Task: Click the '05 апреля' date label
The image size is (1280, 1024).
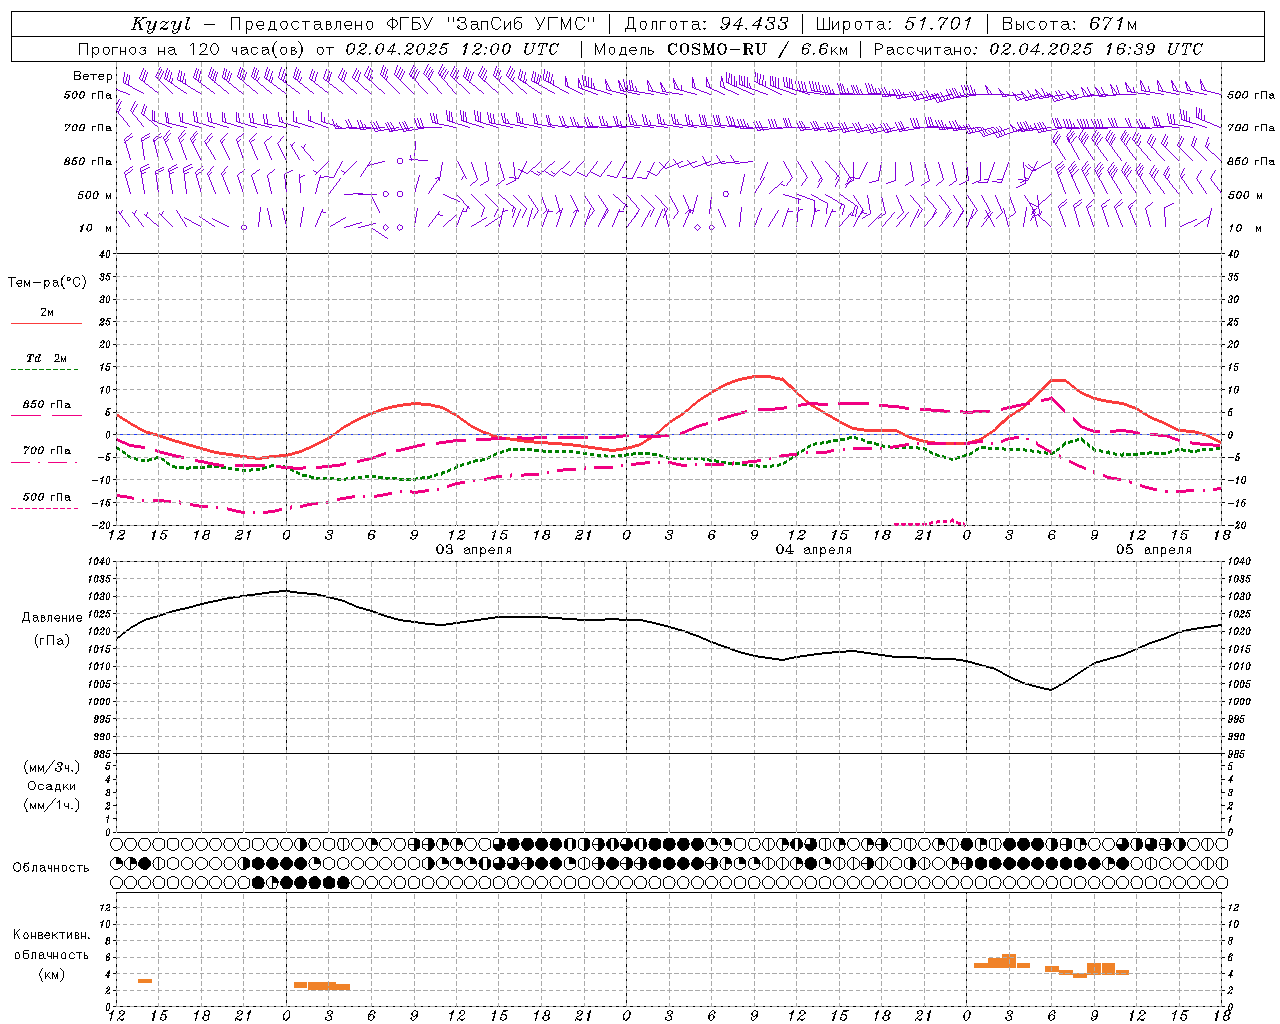Action: click(1154, 550)
